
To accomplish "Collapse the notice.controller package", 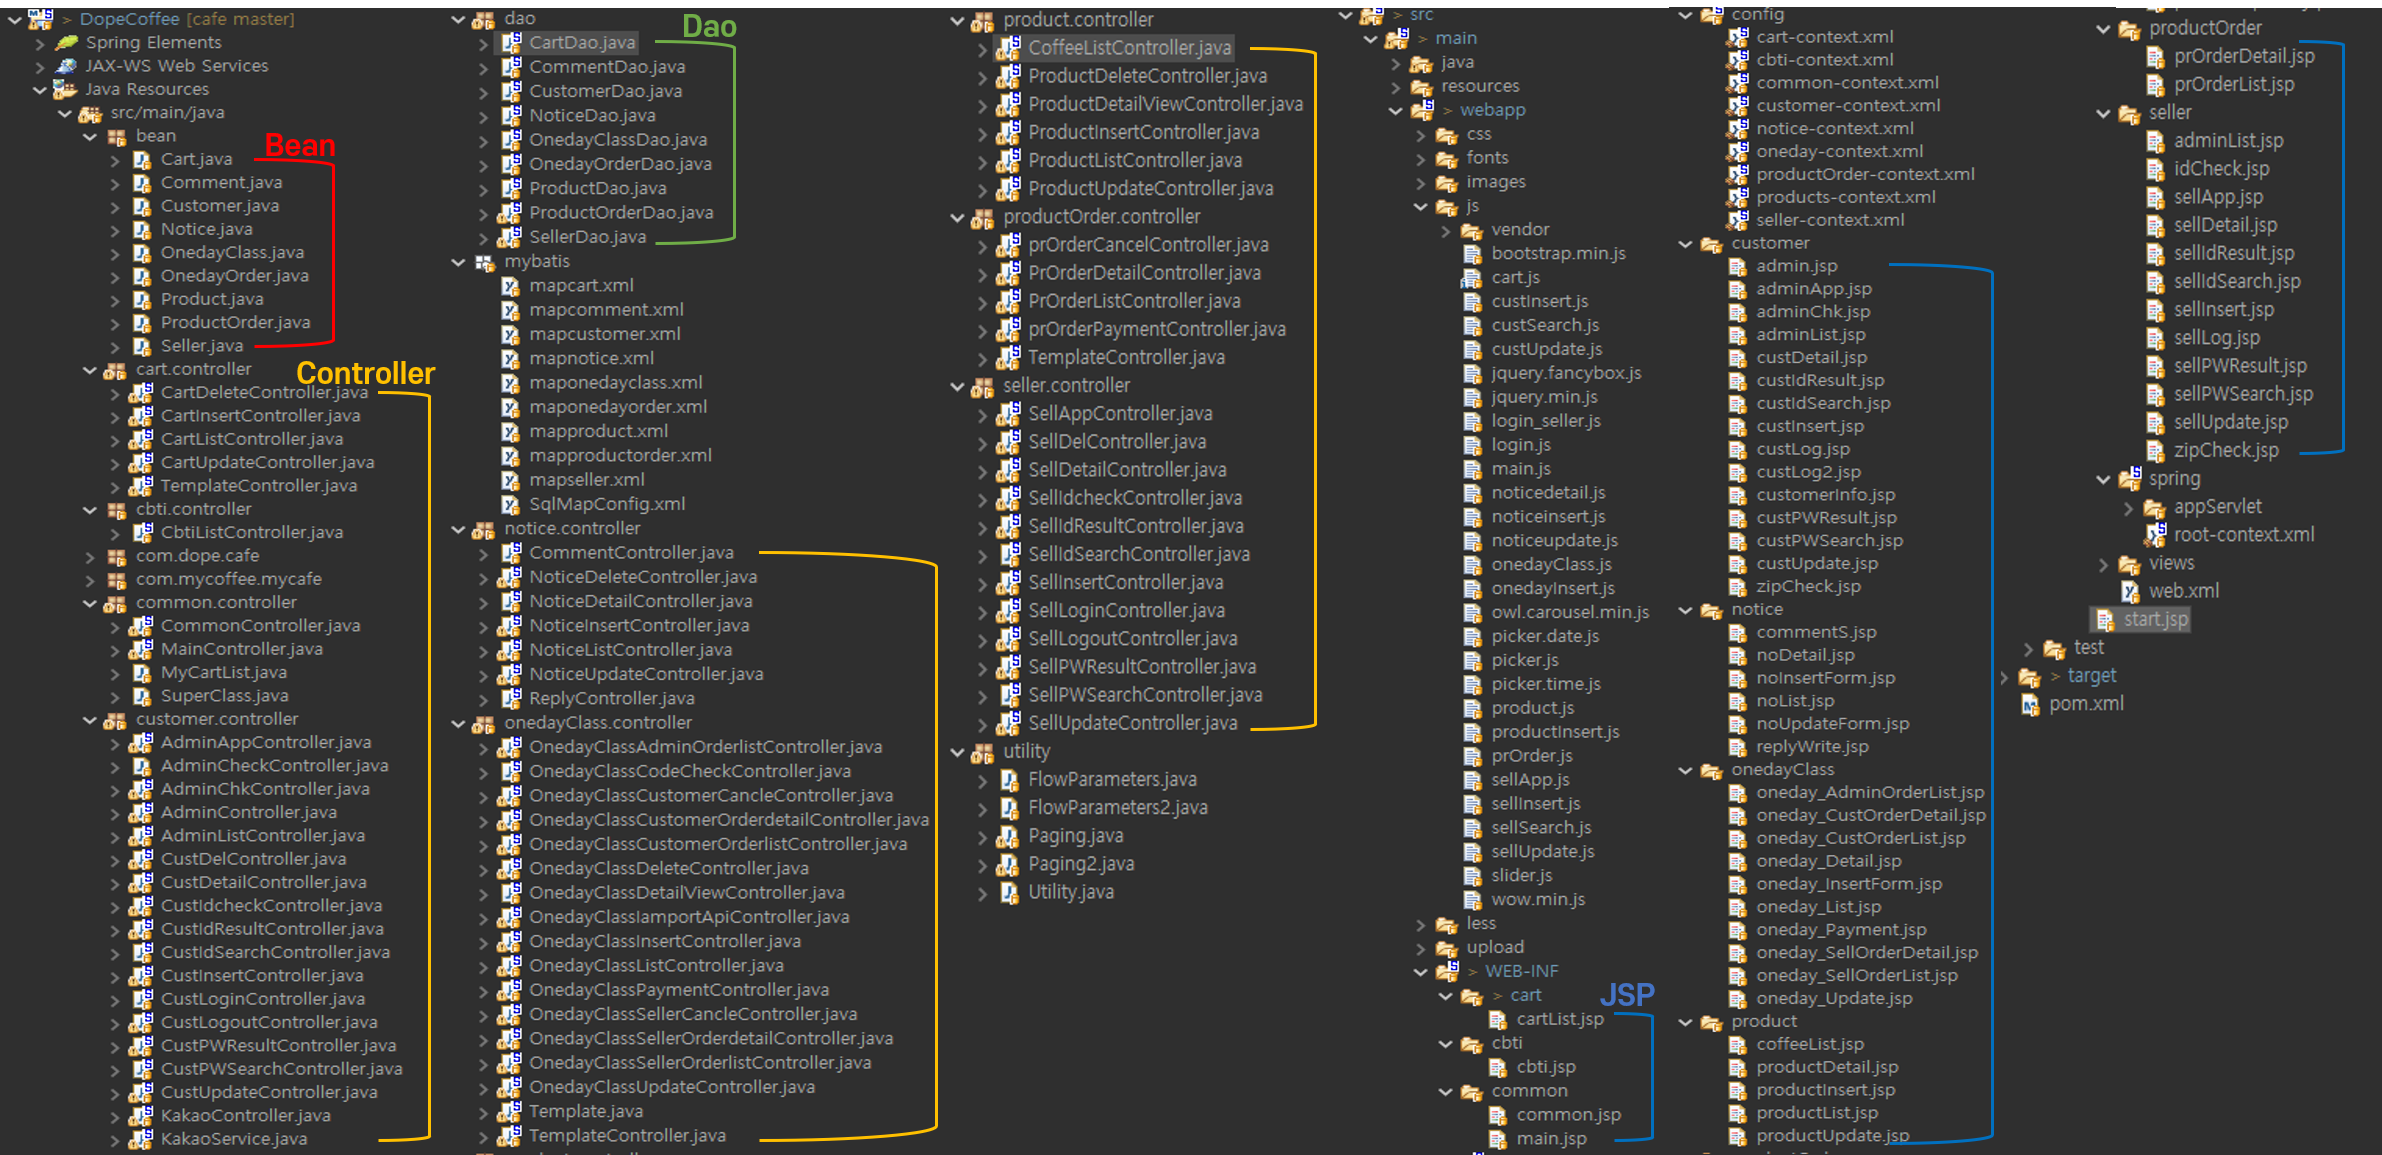I will [458, 529].
